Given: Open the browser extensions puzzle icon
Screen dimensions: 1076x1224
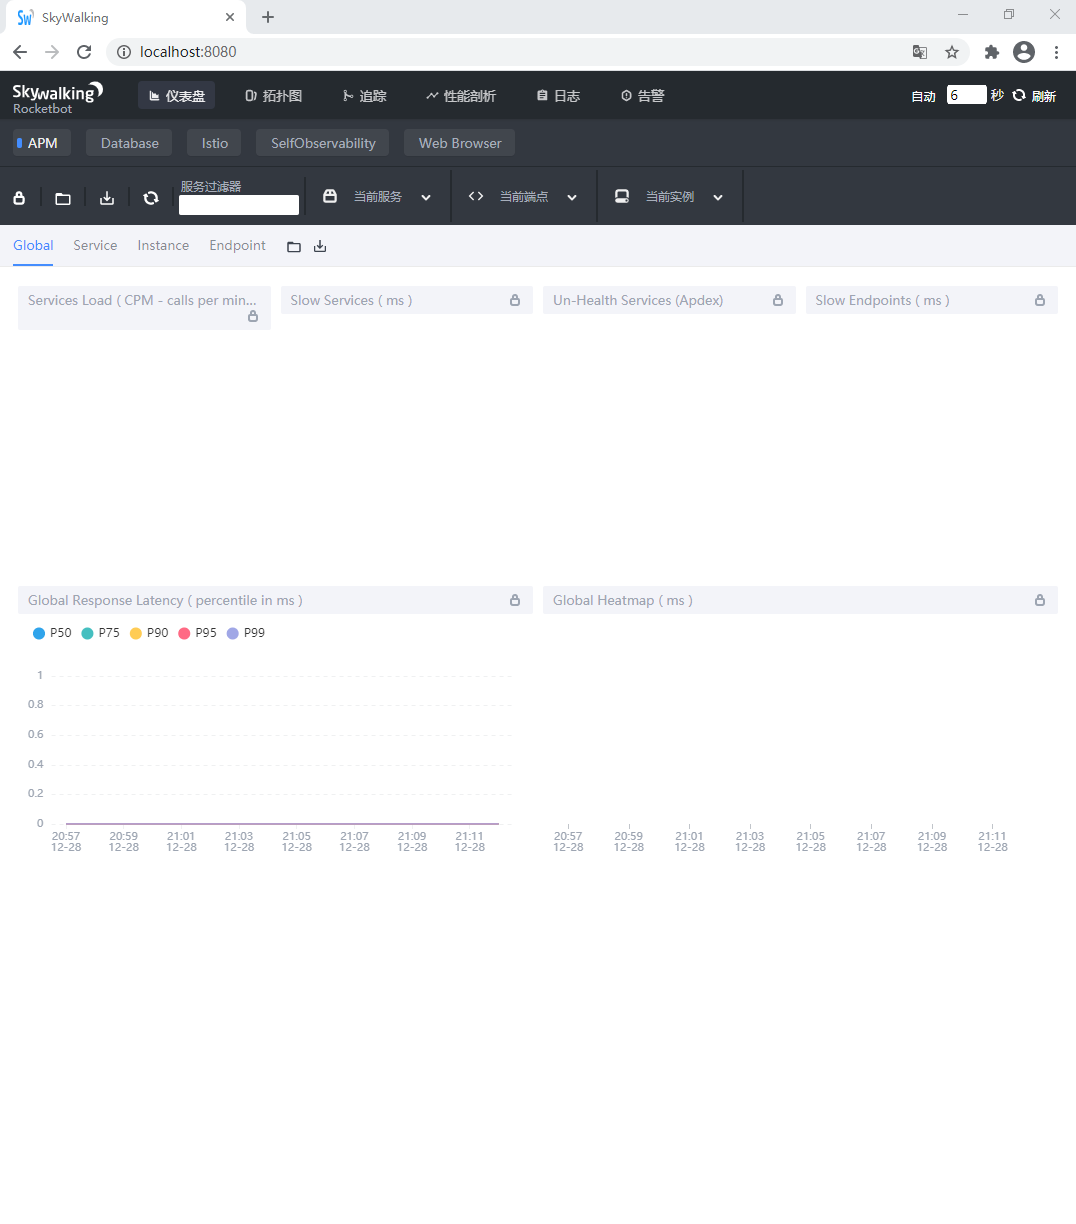Looking at the screenshot, I should point(991,52).
